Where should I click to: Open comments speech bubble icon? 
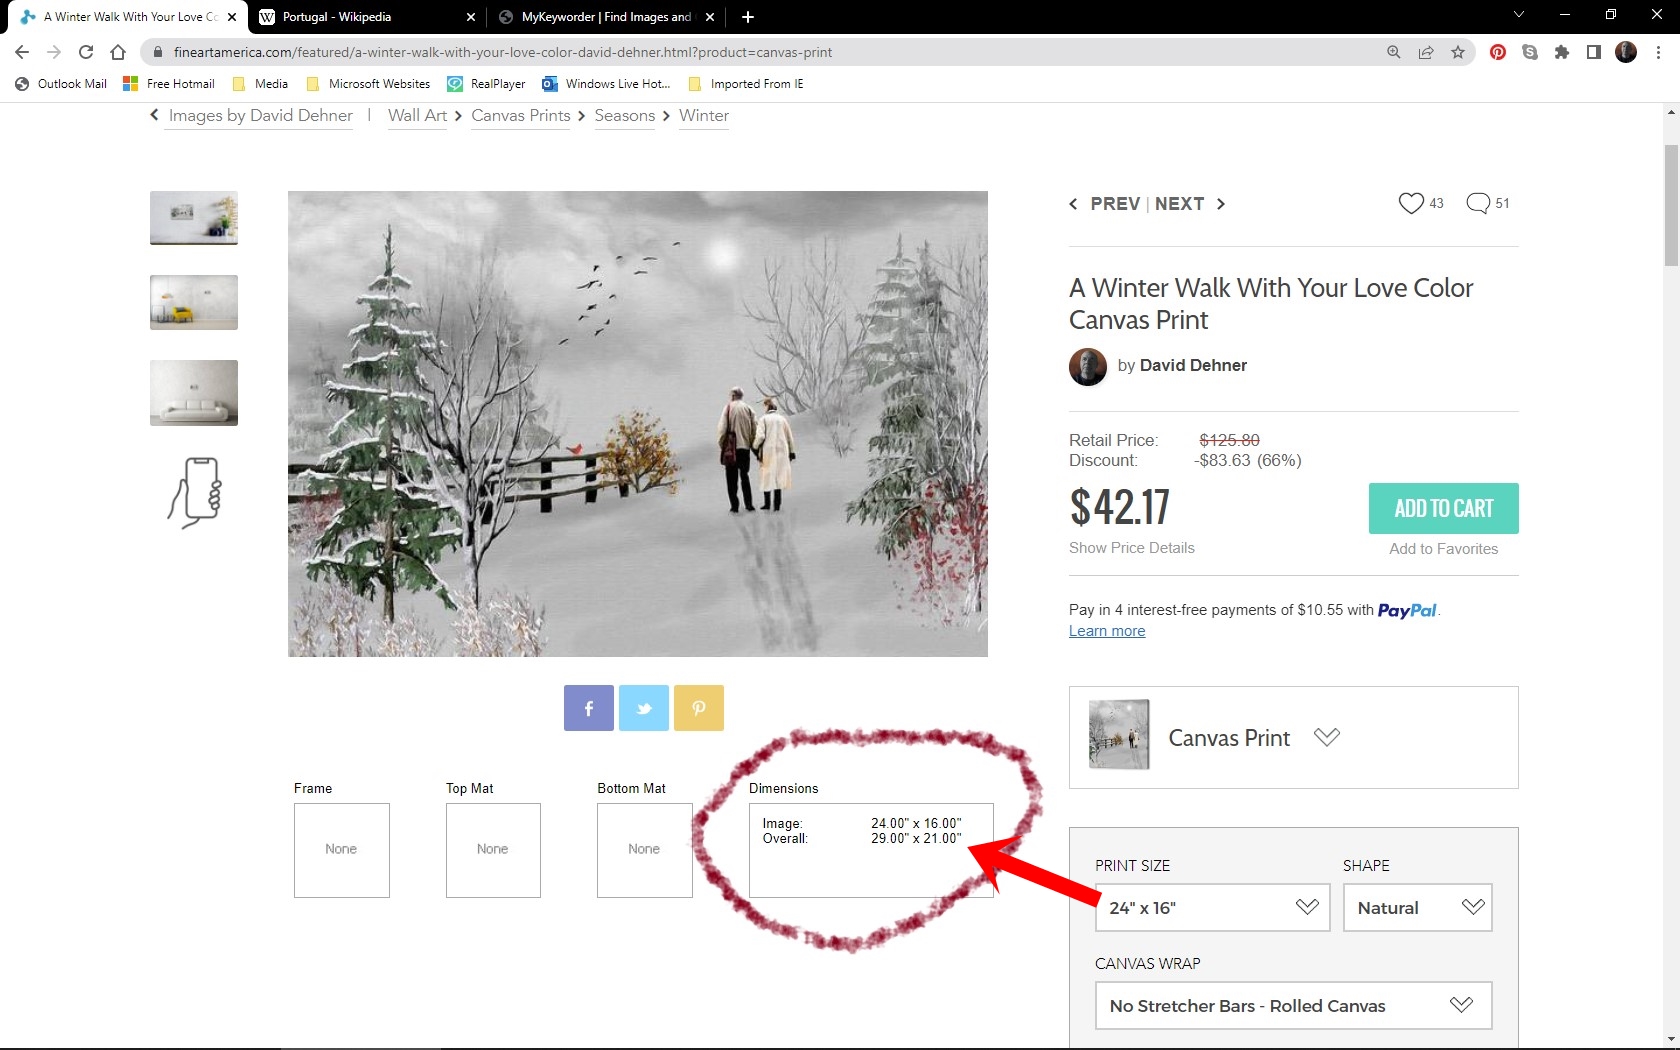1478,203
